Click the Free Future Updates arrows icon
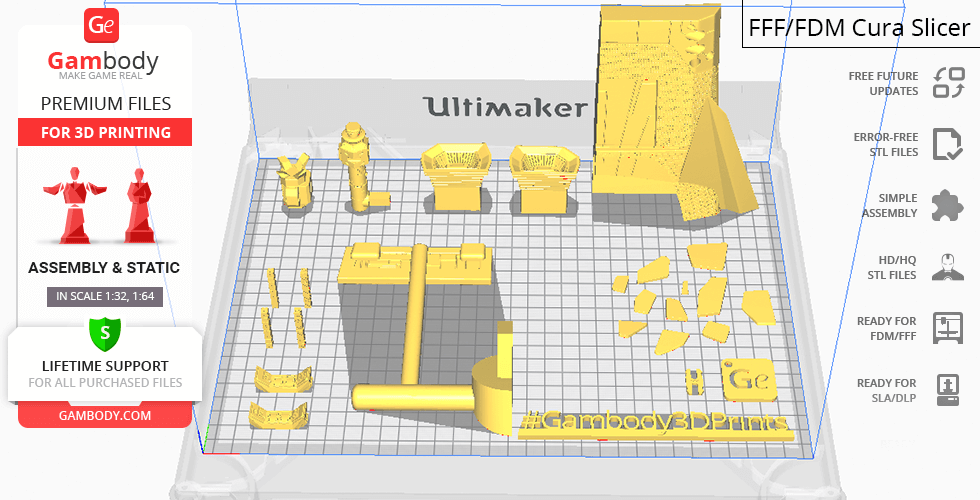This screenshot has height=500, width=980. (947, 83)
